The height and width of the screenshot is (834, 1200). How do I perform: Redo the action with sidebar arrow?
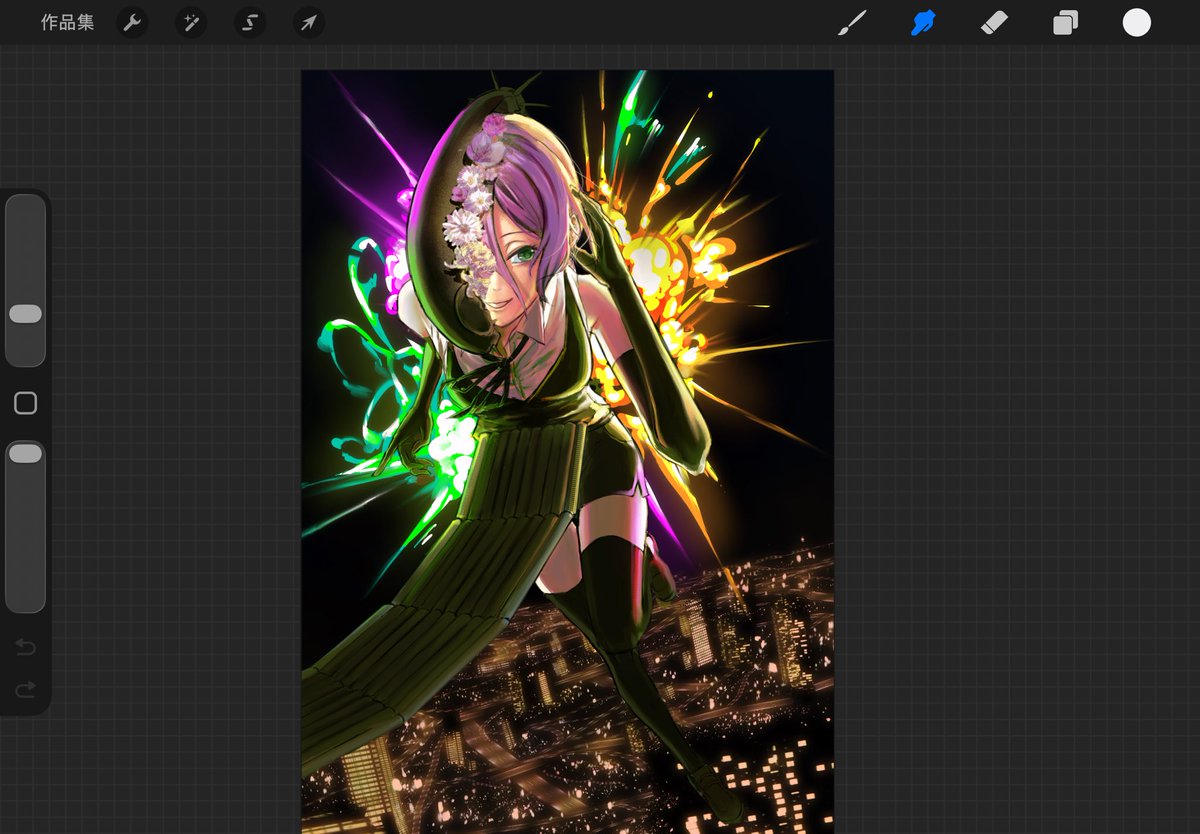click(25, 689)
